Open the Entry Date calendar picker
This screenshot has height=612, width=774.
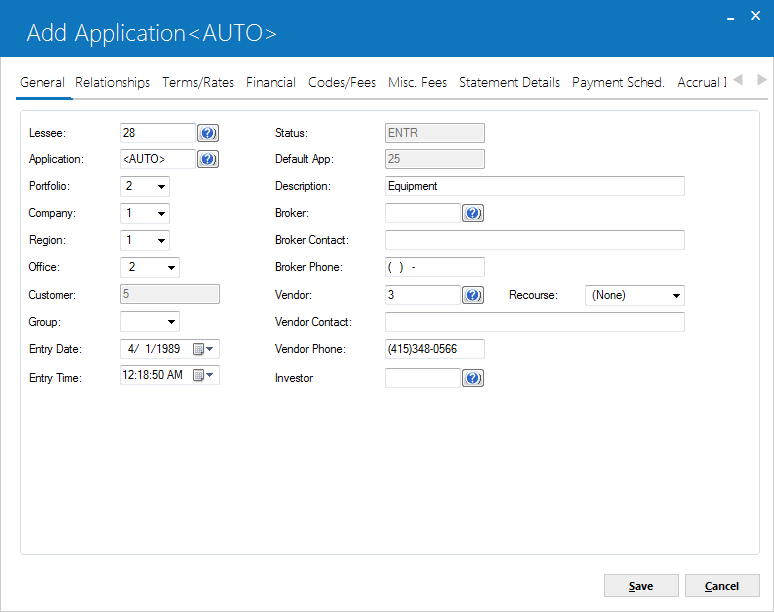click(x=203, y=349)
